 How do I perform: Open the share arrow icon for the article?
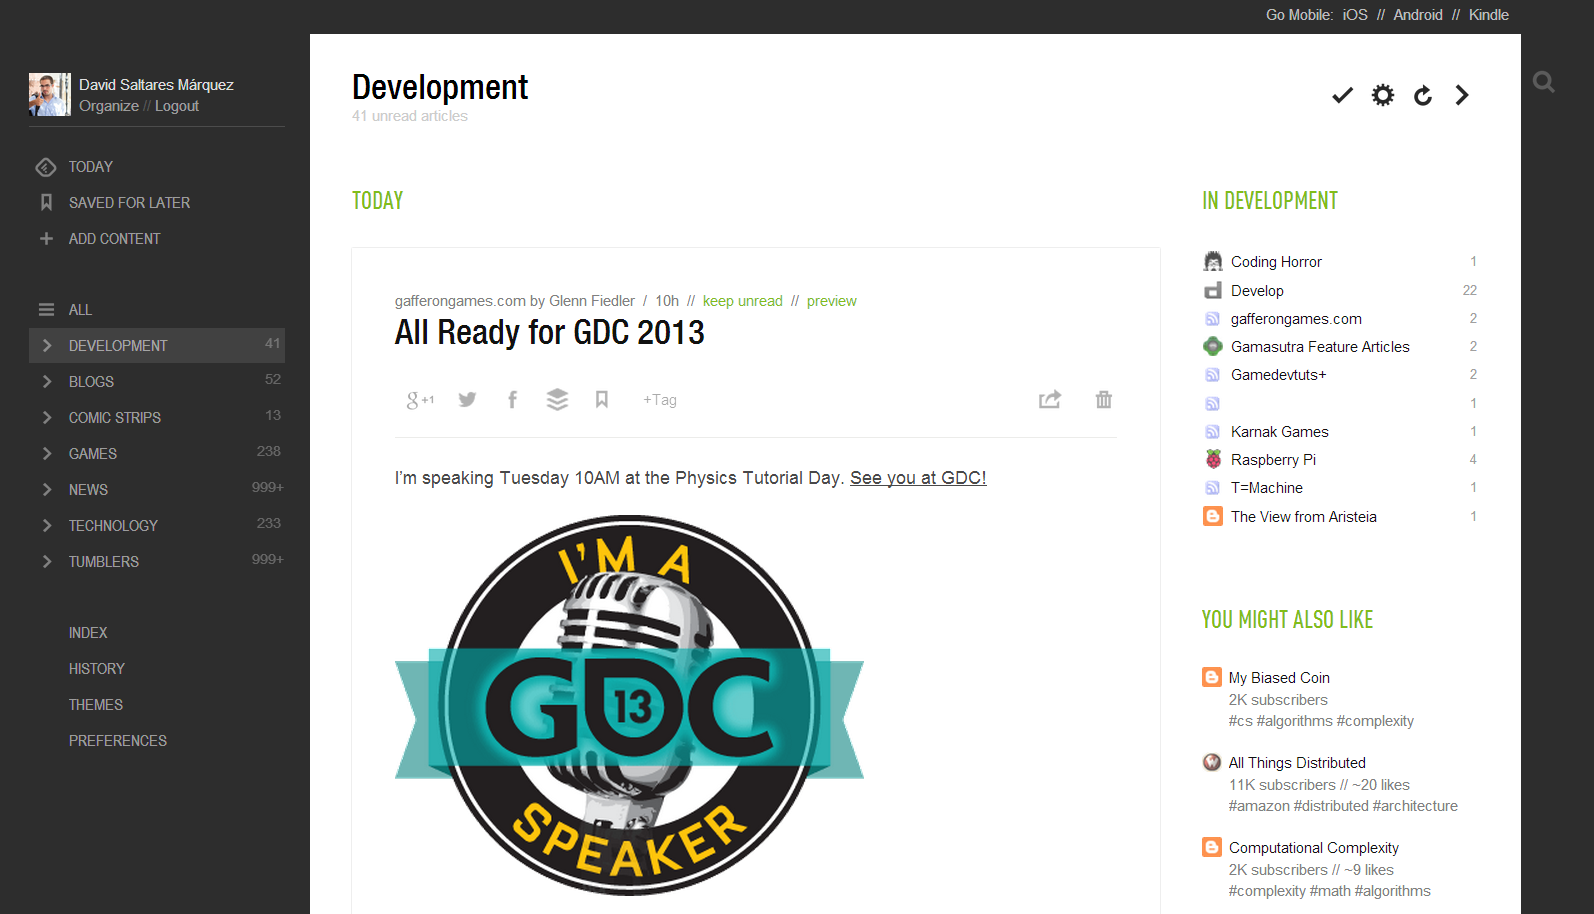[1050, 400]
